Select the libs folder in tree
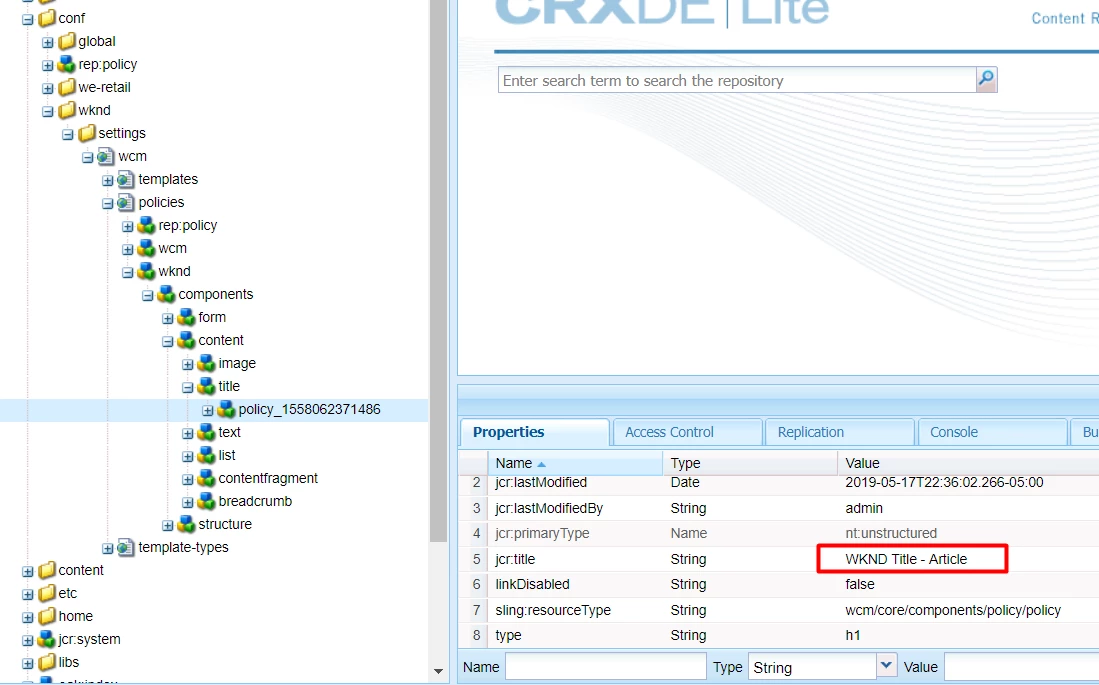The image size is (1099, 685). click(x=69, y=662)
